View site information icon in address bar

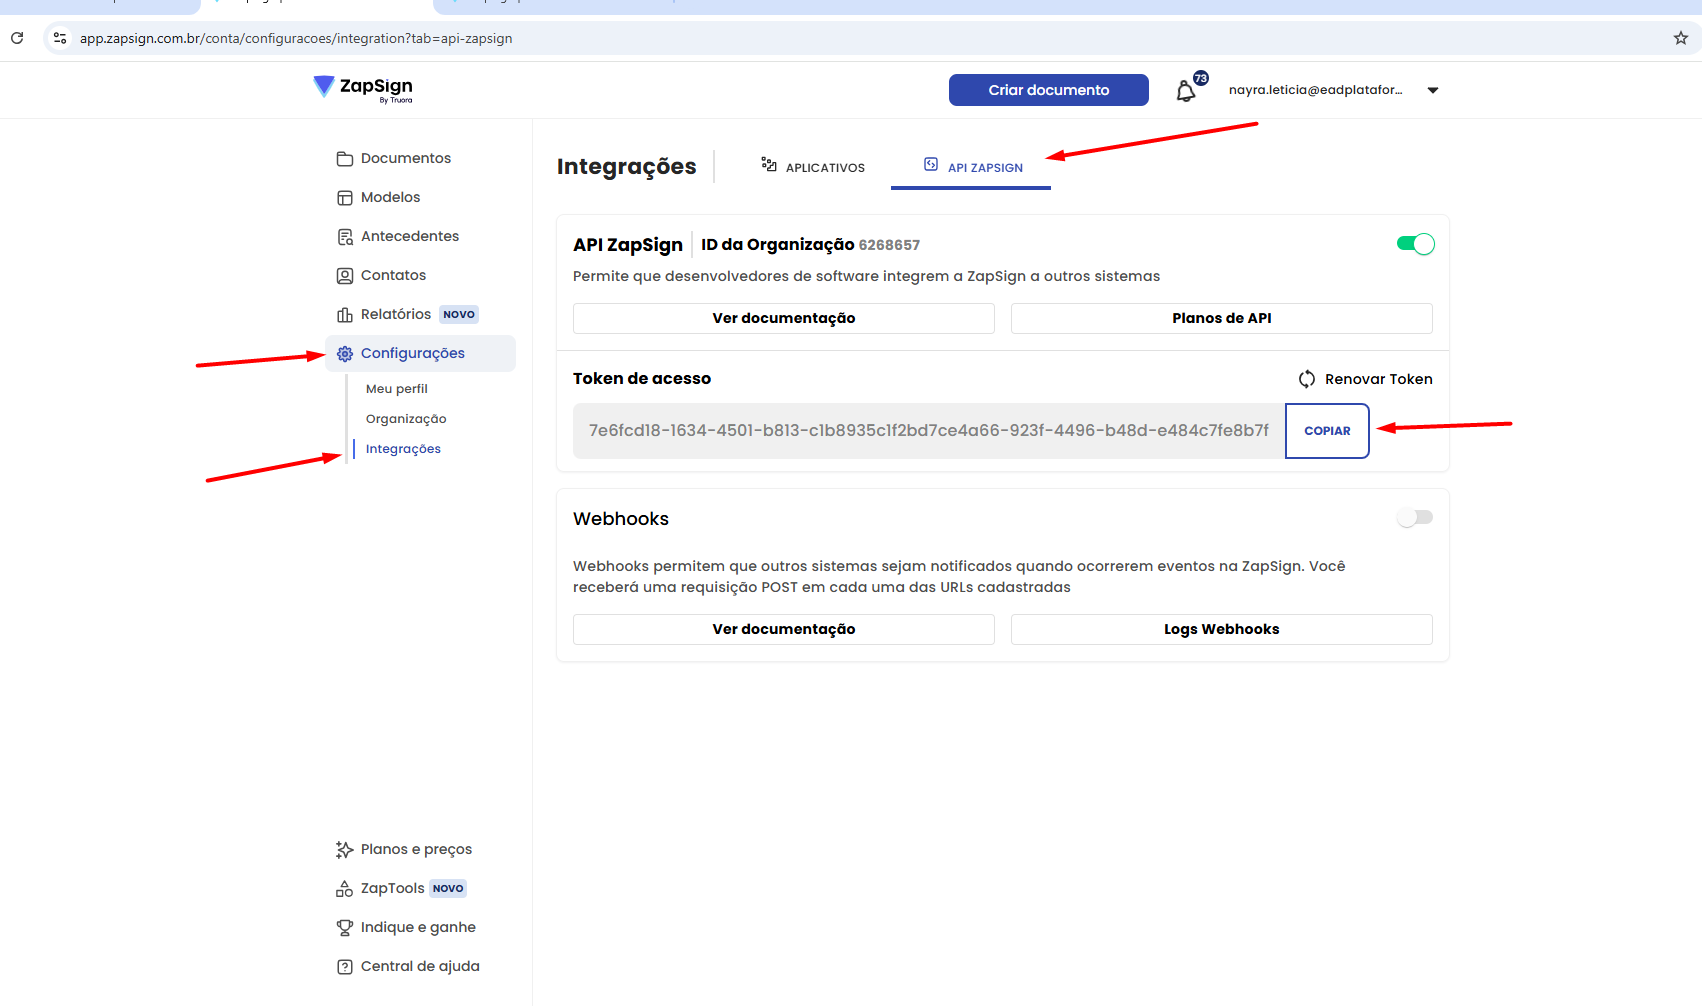click(x=60, y=38)
